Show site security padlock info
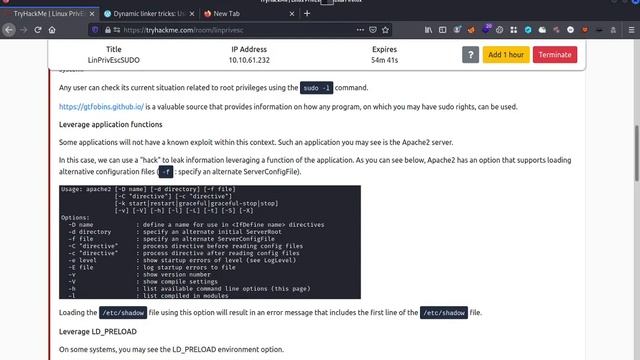Viewport: 640px width, 360px height. coord(107,30)
